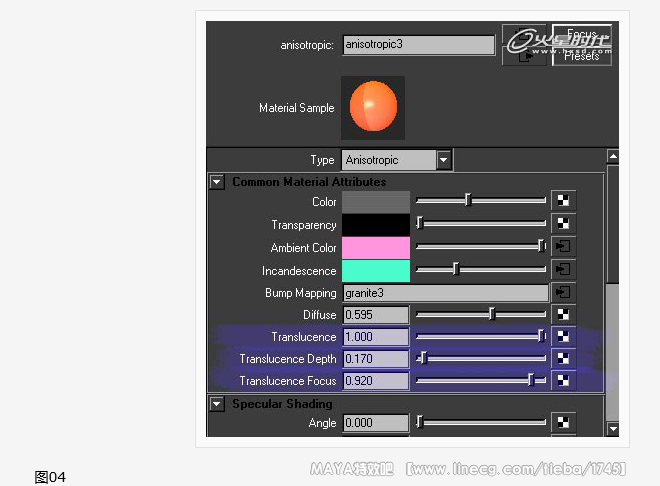Open the Incandescence input connection
The width and height of the screenshot is (660, 486).
click(x=564, y=269)
